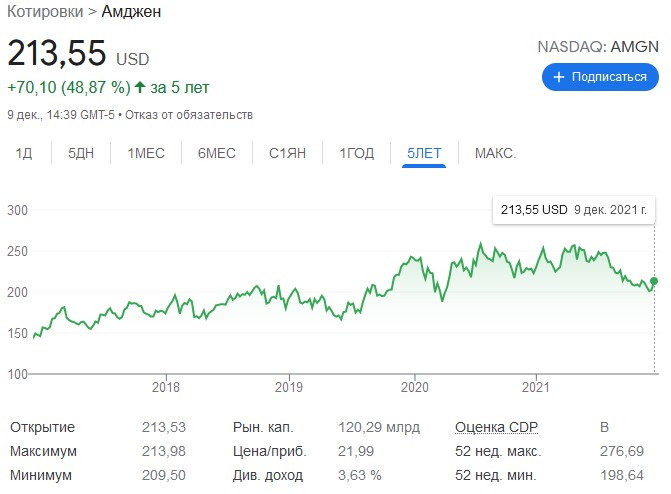Click the Рын. кап. label
The image size is (671, 494).
(x=263, y=427)
